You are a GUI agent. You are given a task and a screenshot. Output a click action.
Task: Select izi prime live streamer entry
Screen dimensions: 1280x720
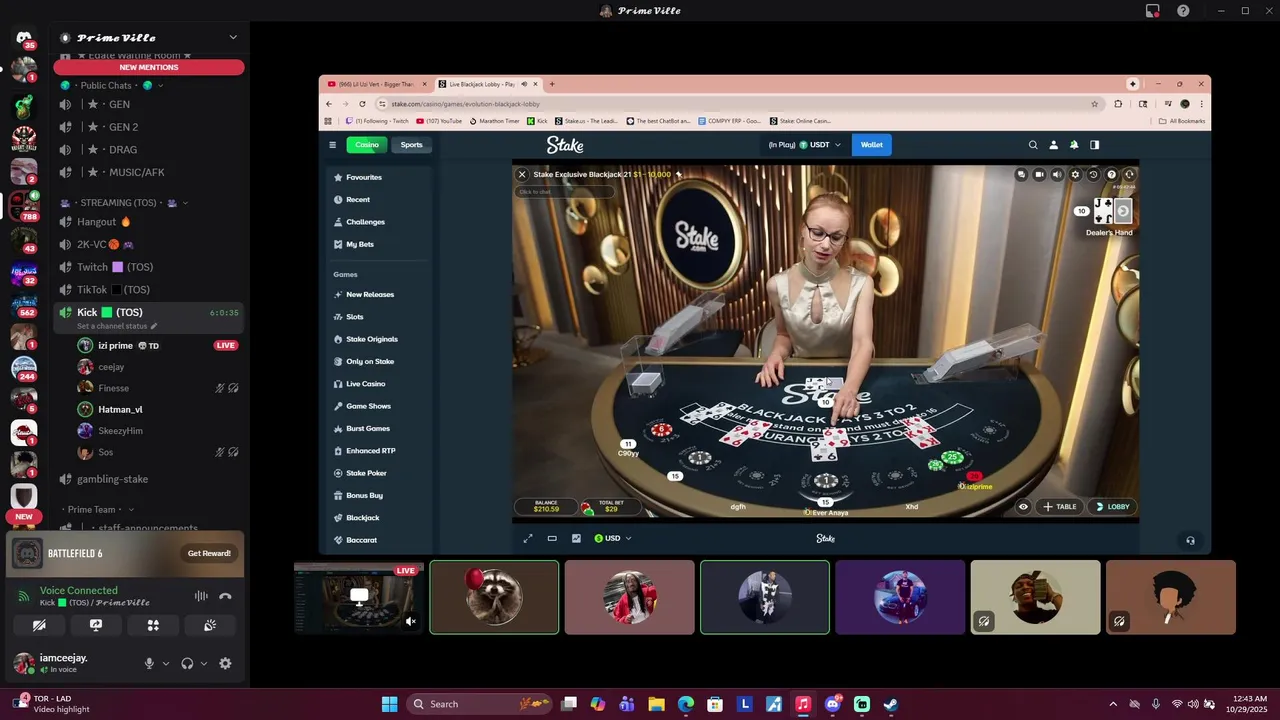pos(158,345)
